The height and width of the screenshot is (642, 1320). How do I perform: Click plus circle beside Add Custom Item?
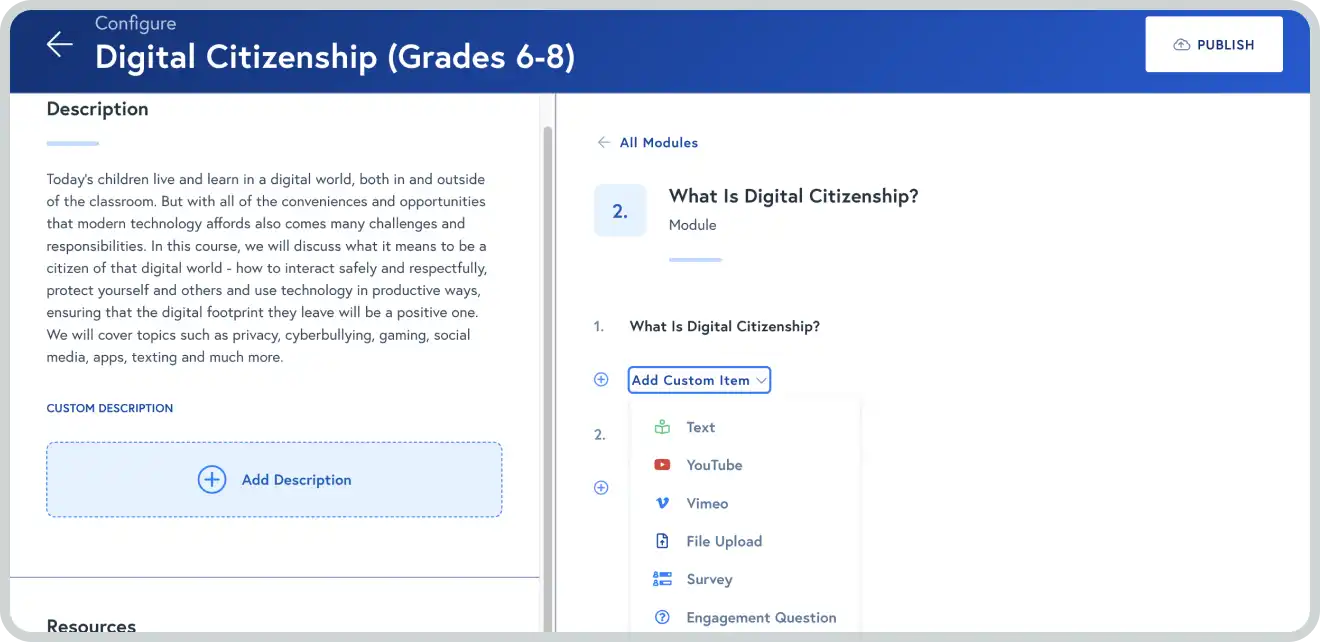point(601,380)
